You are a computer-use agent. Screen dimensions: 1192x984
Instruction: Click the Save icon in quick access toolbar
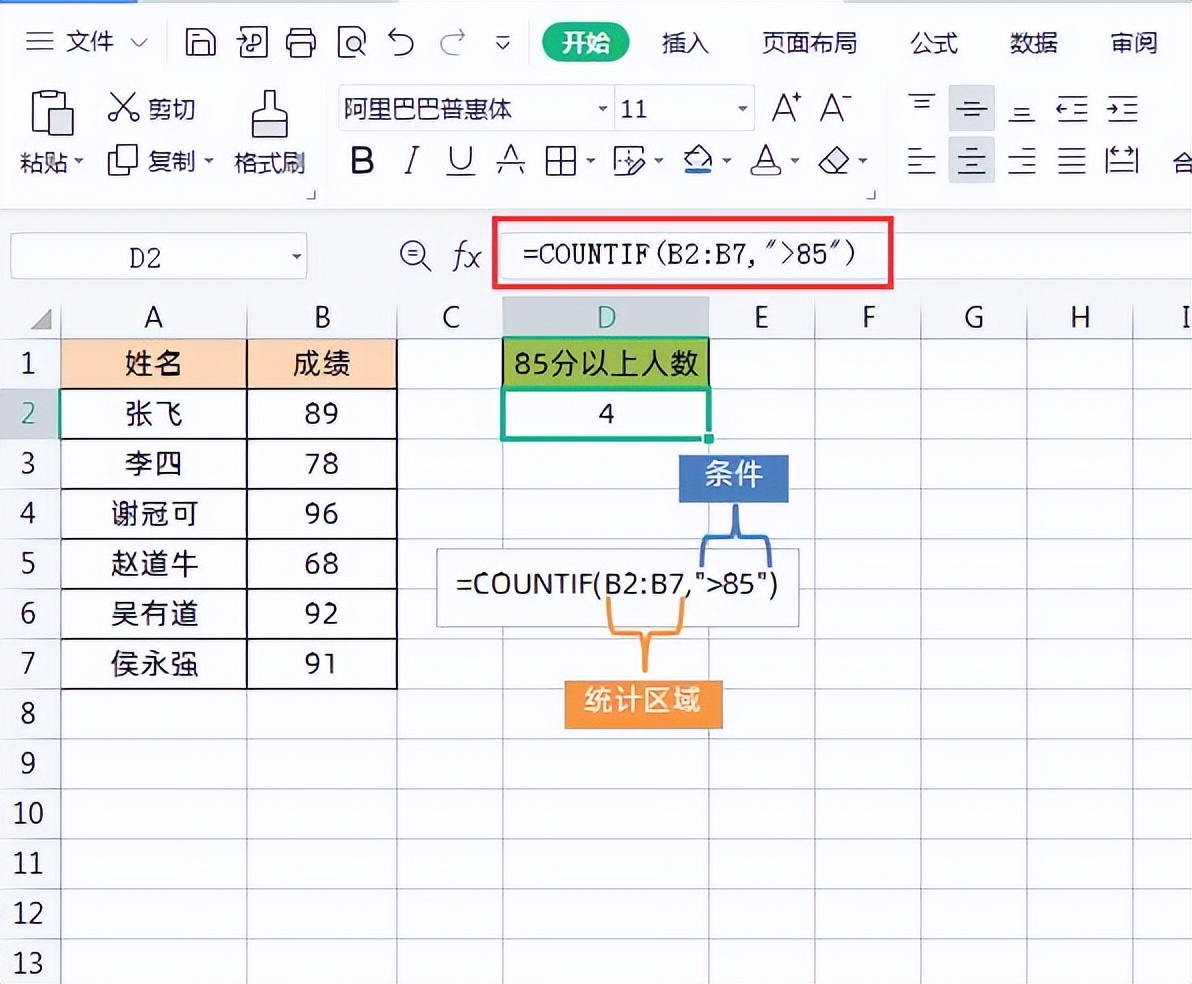201,43
